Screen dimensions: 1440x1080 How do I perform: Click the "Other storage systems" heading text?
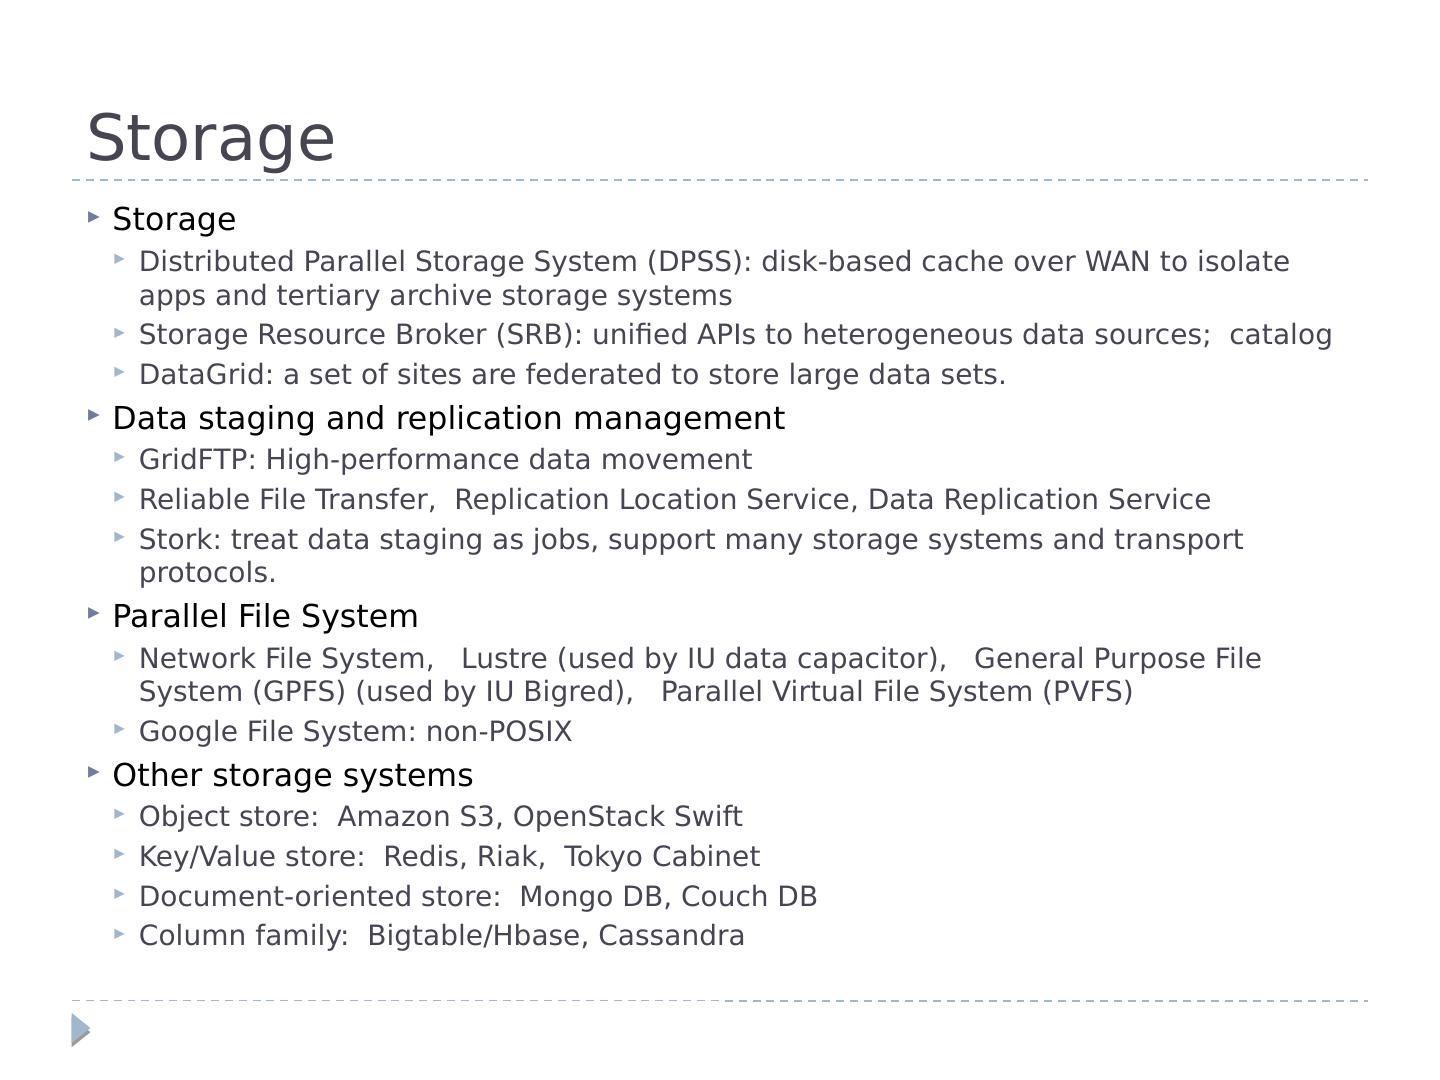(292, 775)
